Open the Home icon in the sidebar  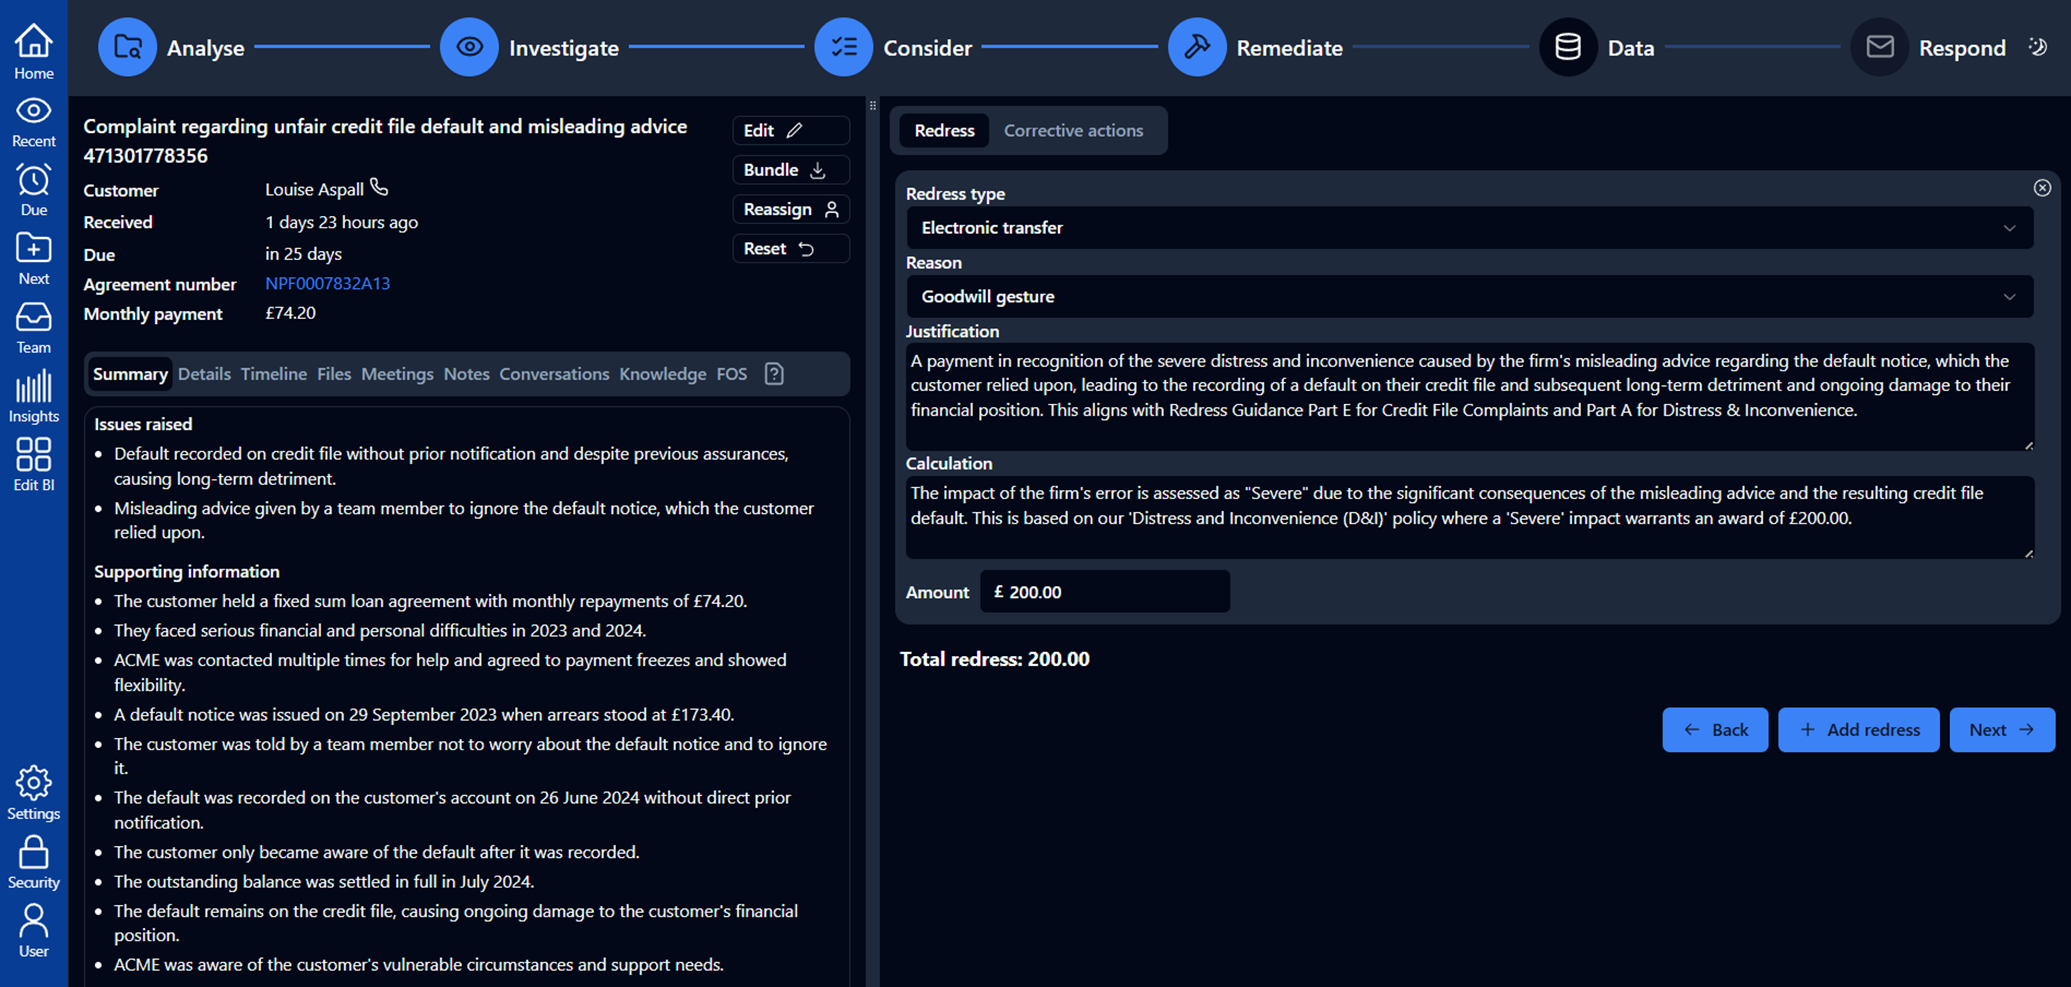[33, 44]
